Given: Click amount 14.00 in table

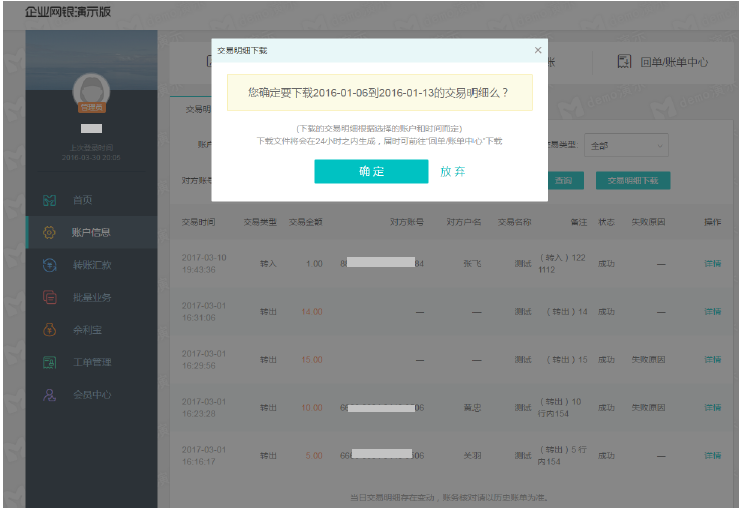Looking at the screenshot, I should [312, 312].
